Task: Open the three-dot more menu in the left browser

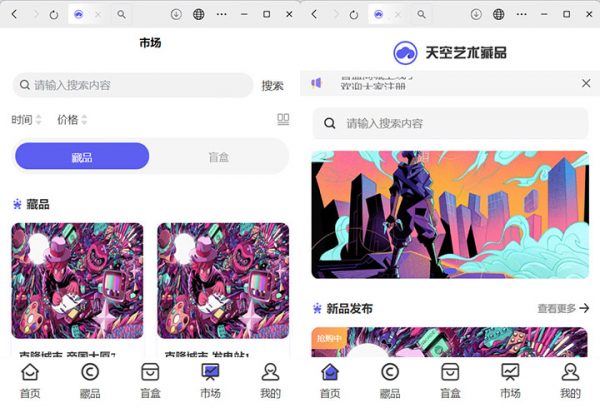Action: (221, 15)
